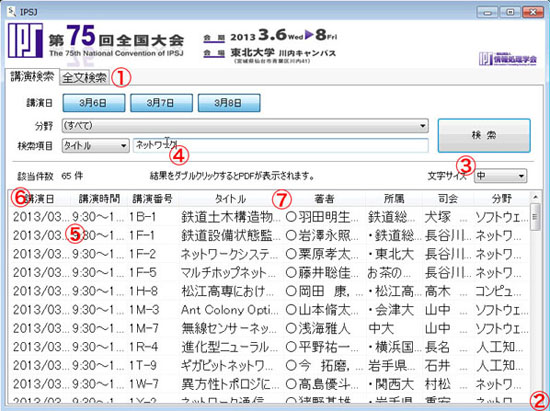Click affiliation 中大 cell
Image resolution: width=550 pixels, height=411 pixels.
click(381, 329)
